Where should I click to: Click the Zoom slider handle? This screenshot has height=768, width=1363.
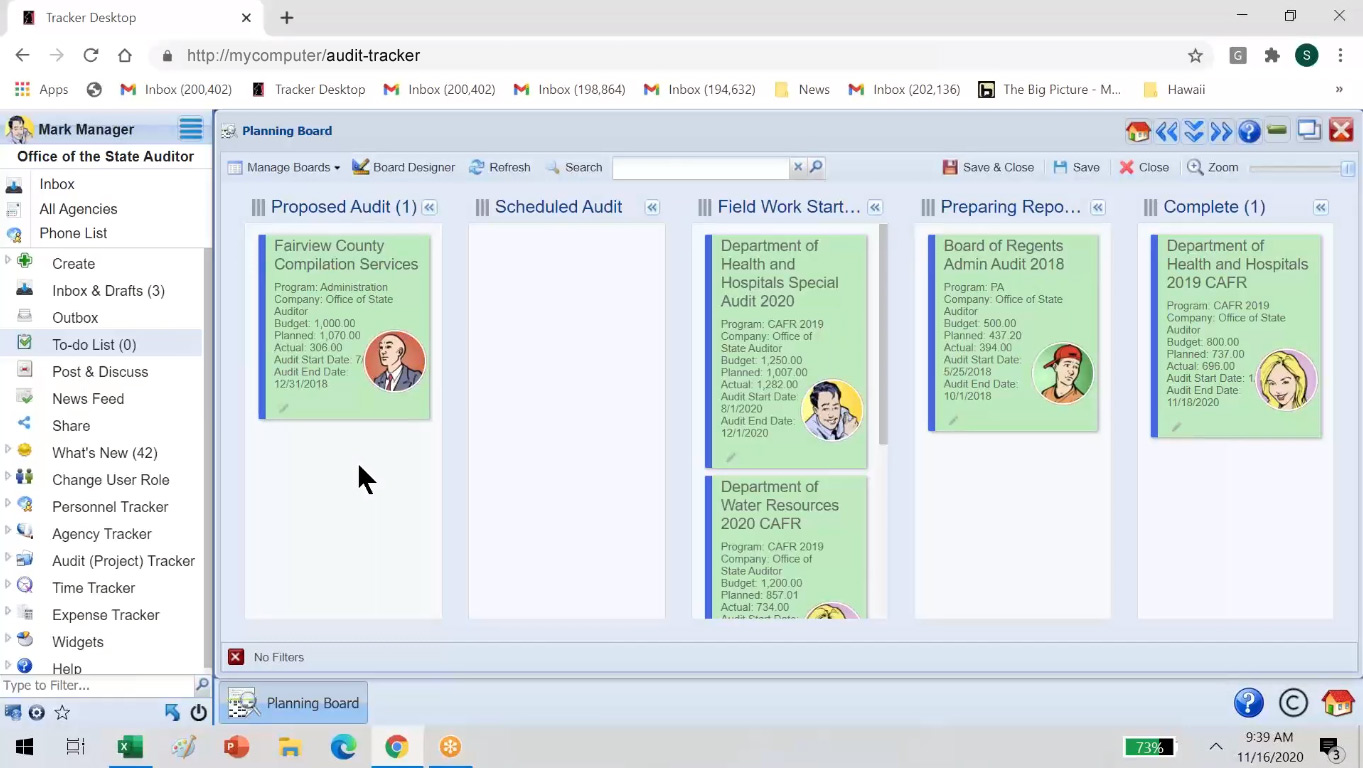1348,168
